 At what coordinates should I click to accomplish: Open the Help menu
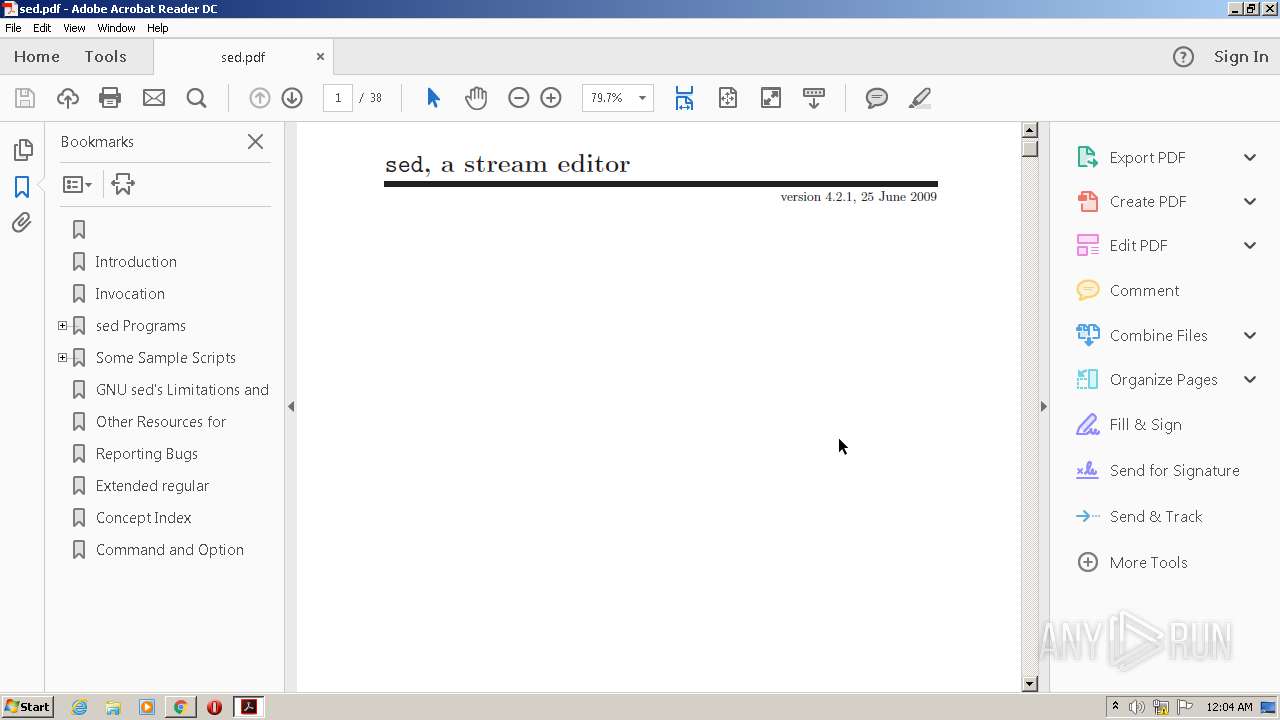click(x=158, y=28)
